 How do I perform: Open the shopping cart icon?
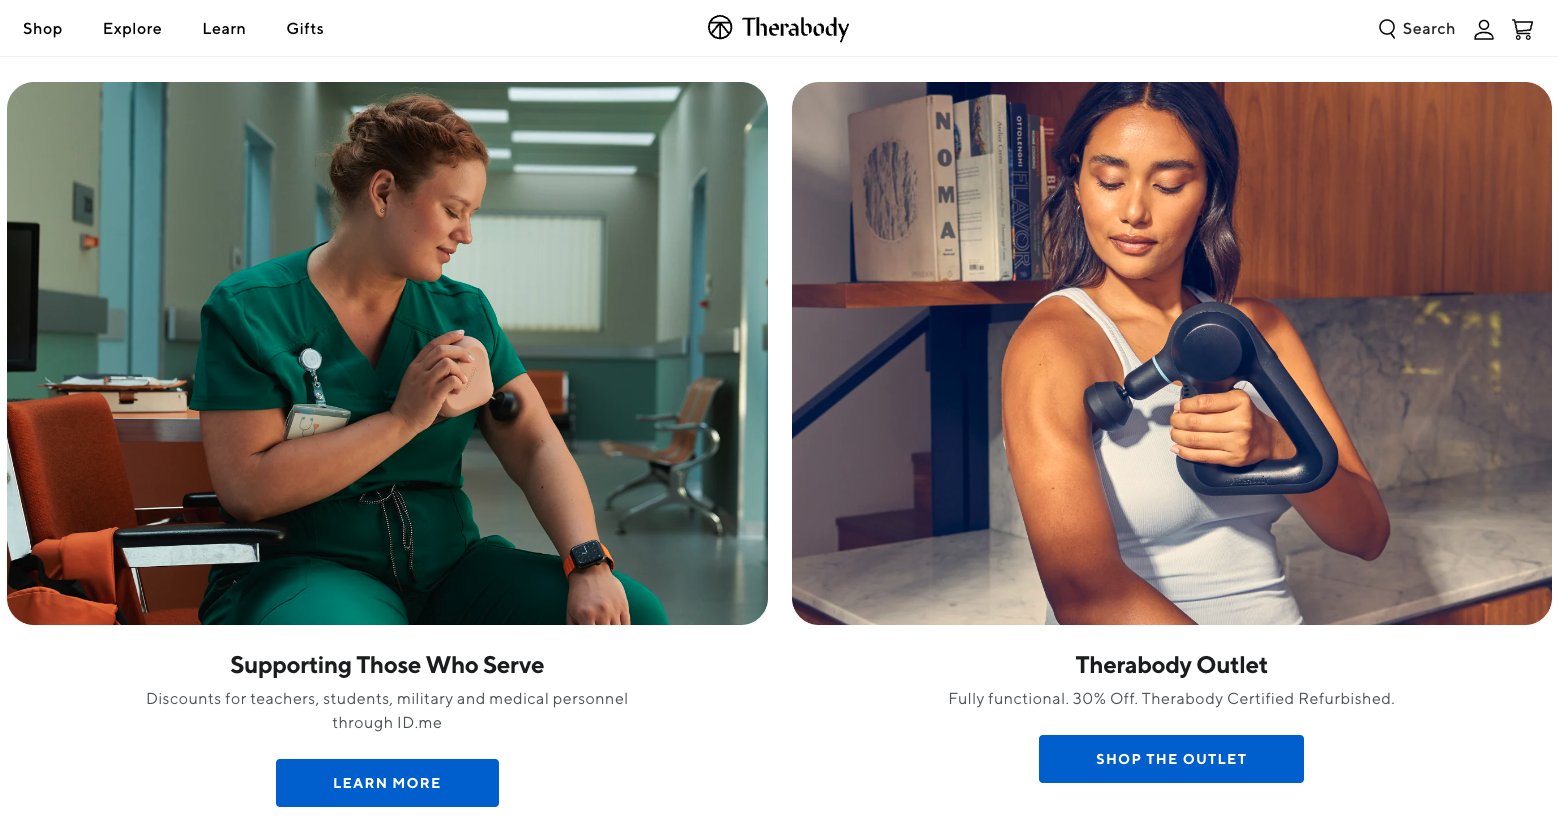(x=1522, y=29)
